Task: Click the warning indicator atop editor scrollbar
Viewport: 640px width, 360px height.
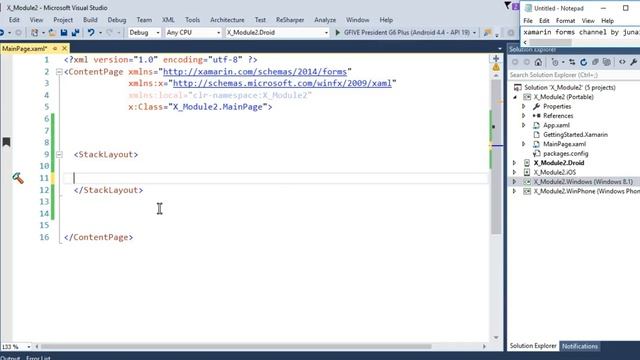Action: [496, 67]
